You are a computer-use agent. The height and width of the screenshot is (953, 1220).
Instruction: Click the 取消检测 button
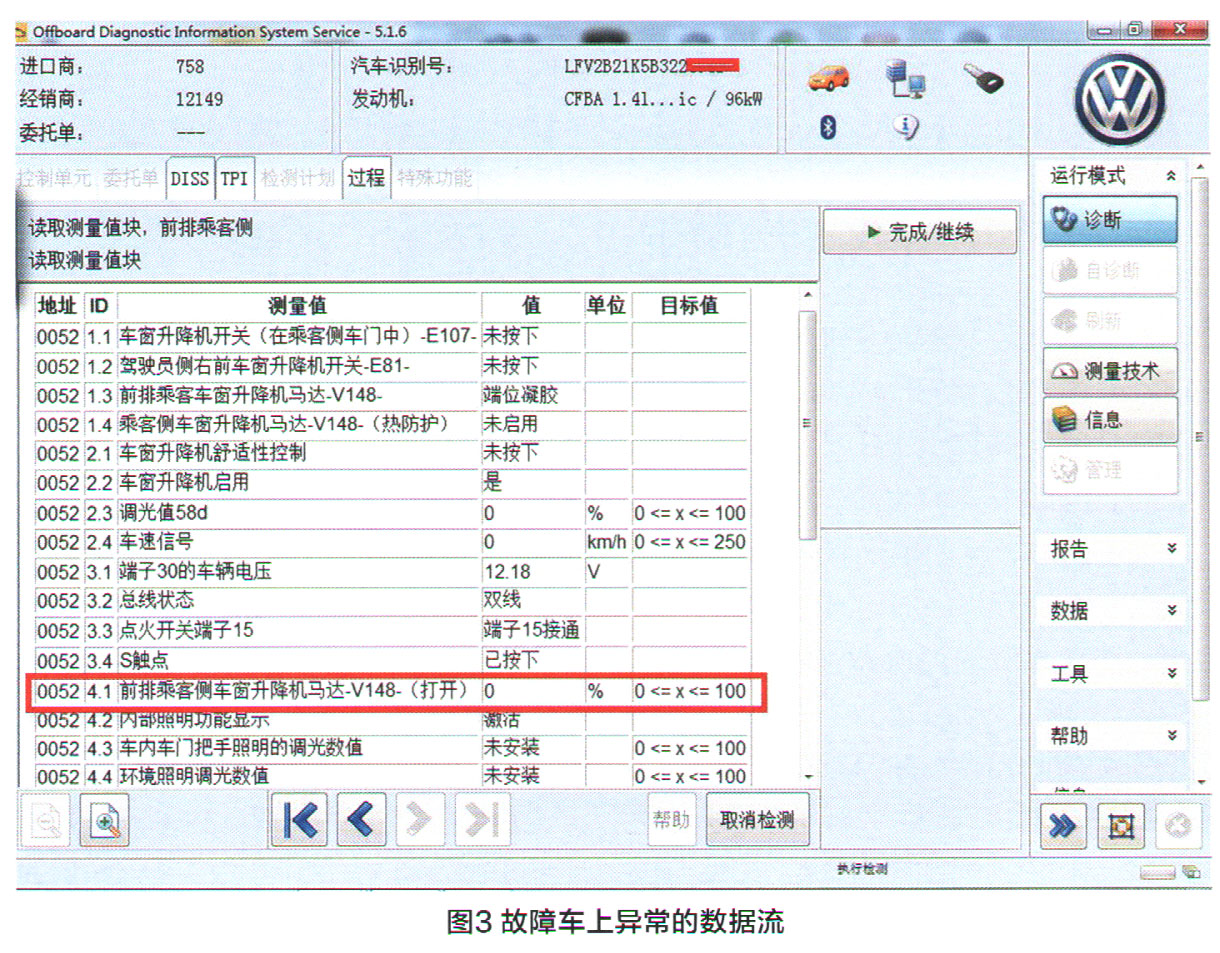757,820
